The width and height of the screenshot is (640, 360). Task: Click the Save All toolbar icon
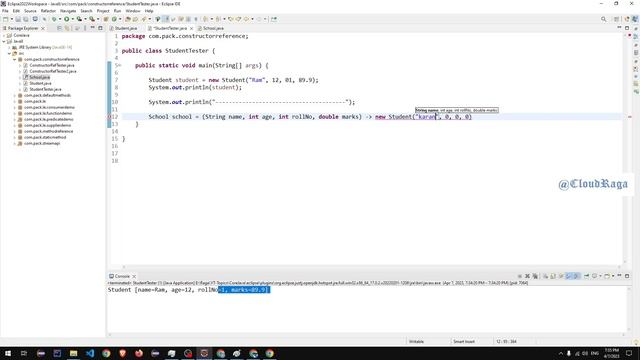[26, 19]
